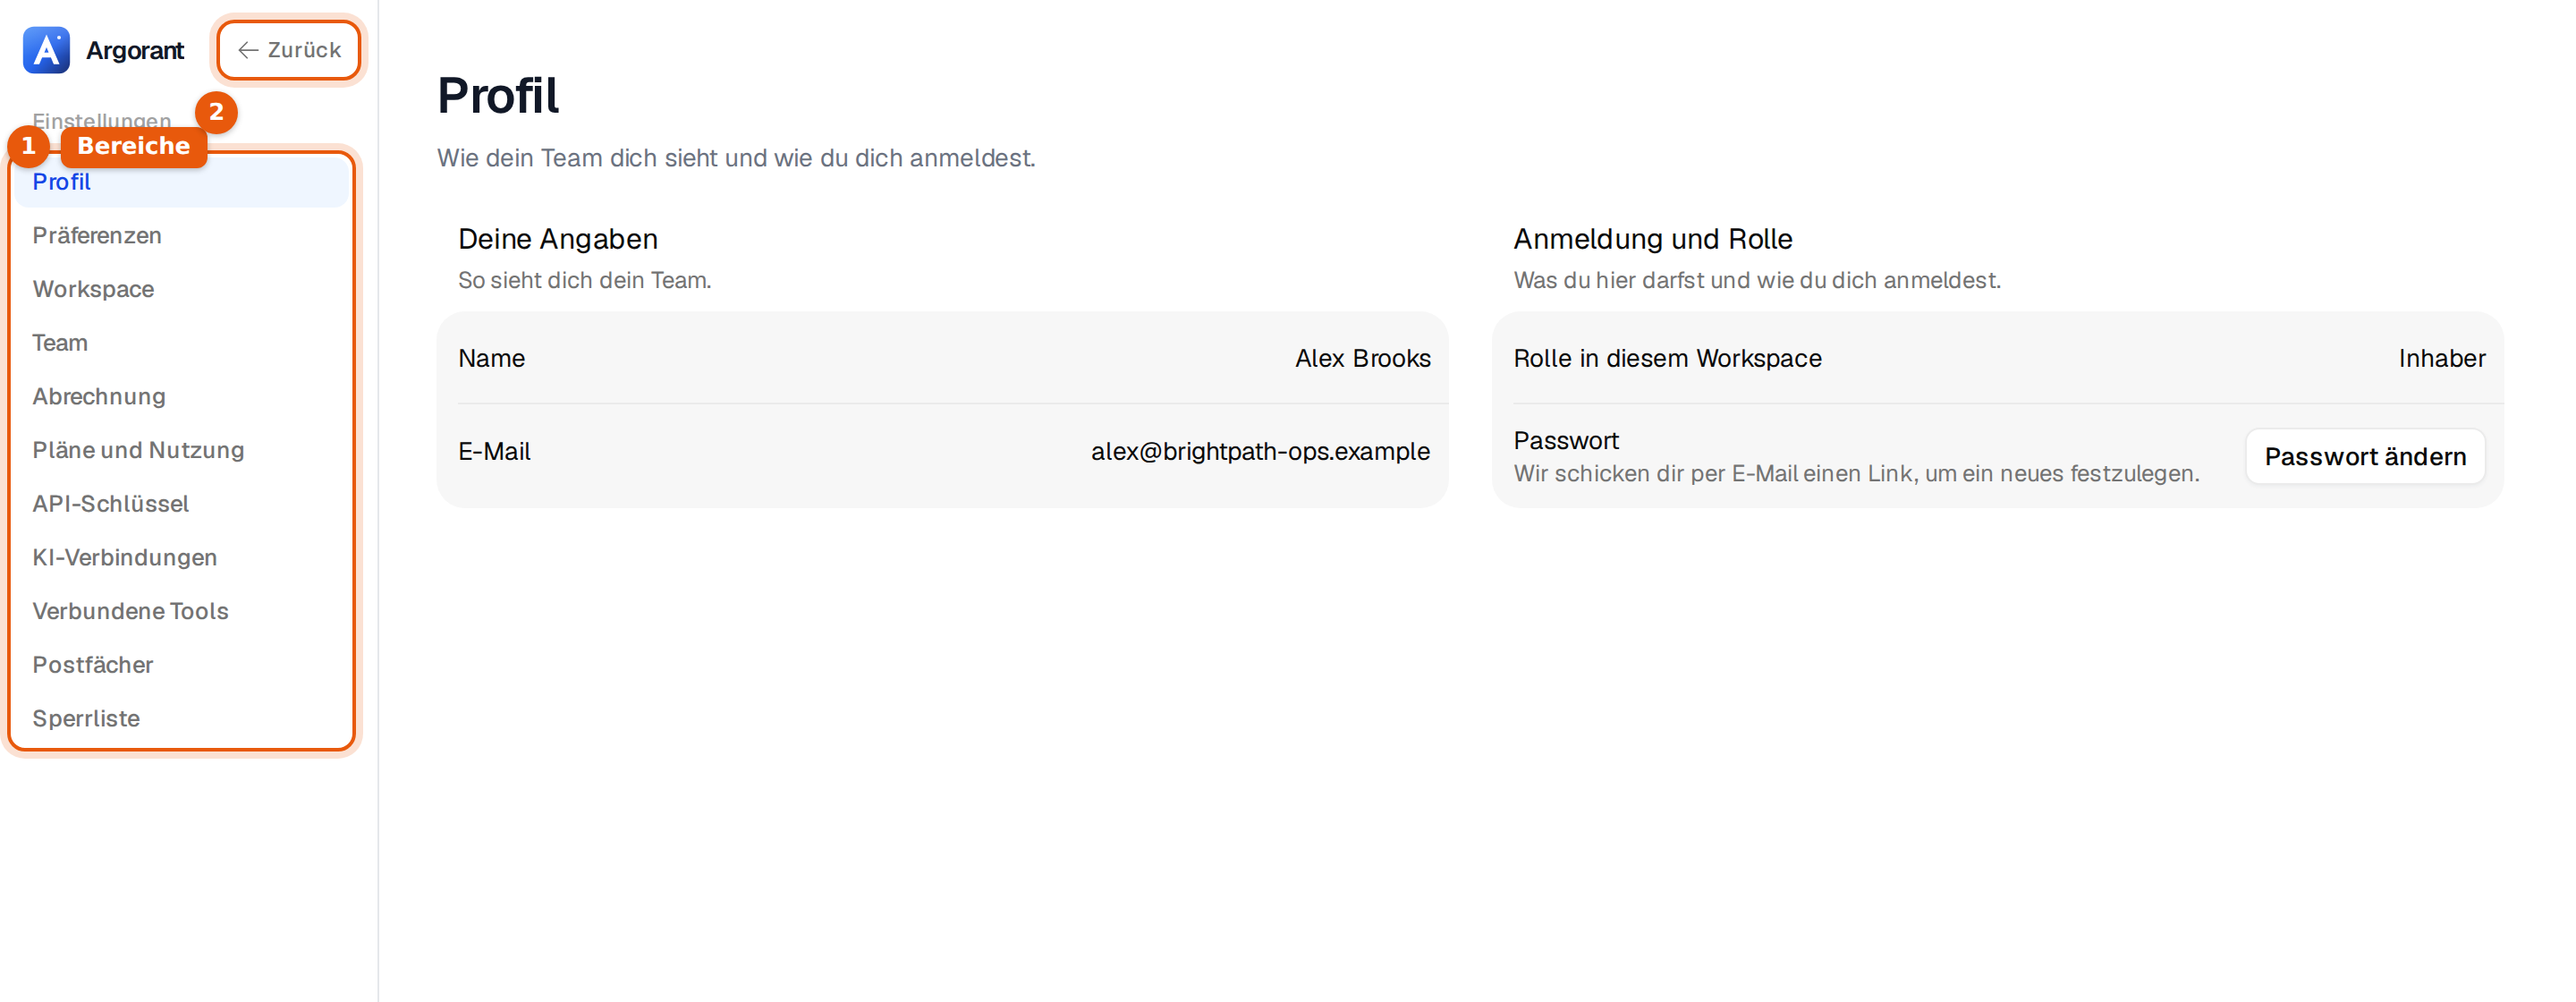Open Verbundene Tools settings
Image resolution: width=2576 pixels, height=1002 pixels.
click(x=181, y=611)
